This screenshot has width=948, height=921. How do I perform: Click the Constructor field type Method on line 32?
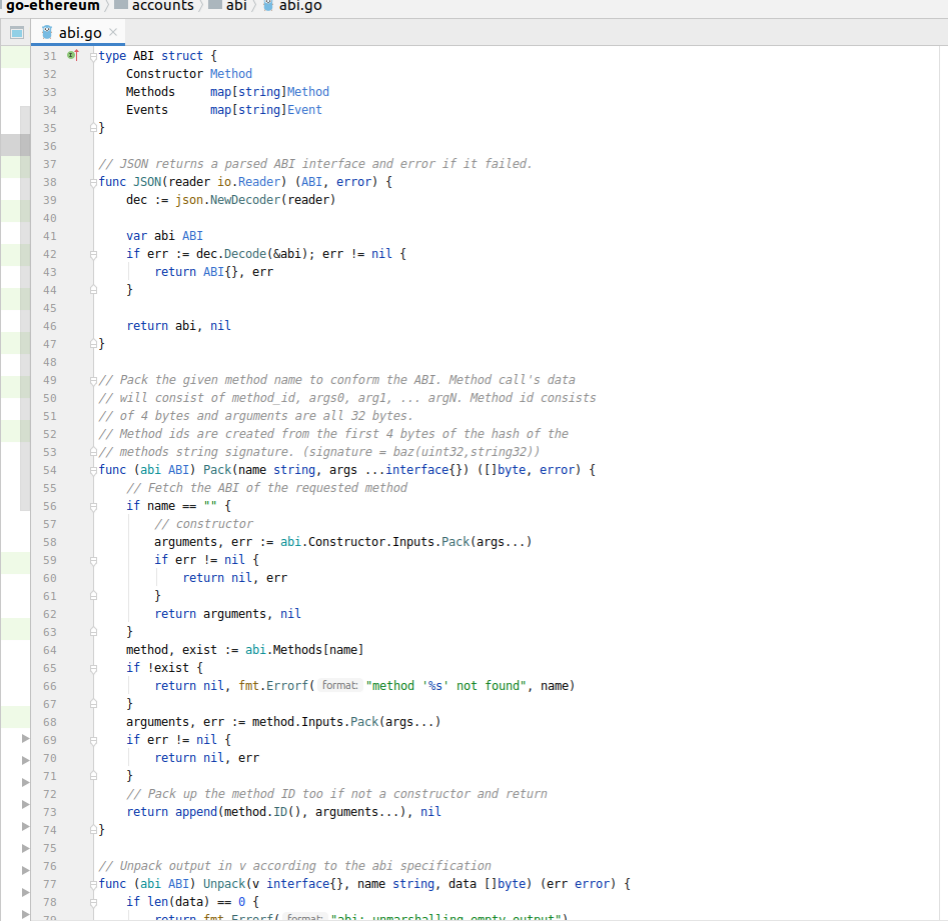[231, 74]
